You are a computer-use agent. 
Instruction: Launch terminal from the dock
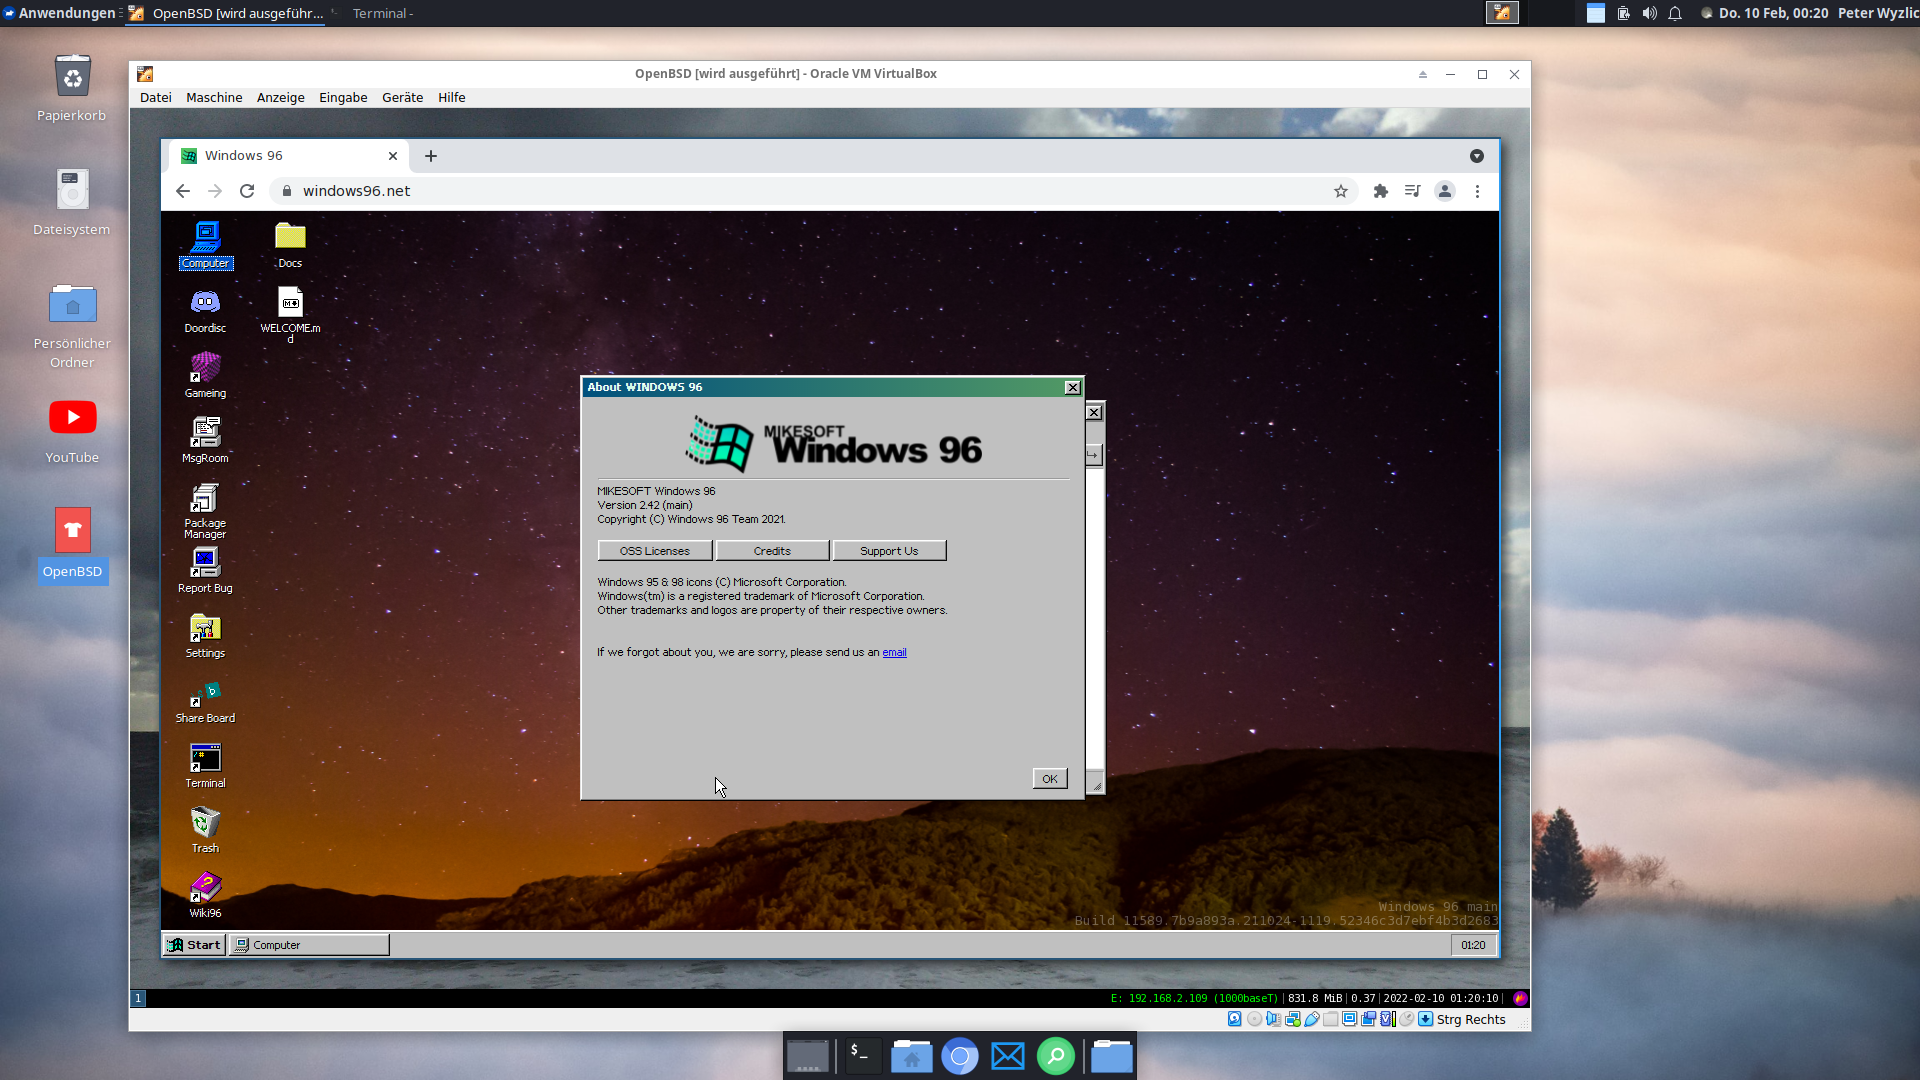[861, 1056]
